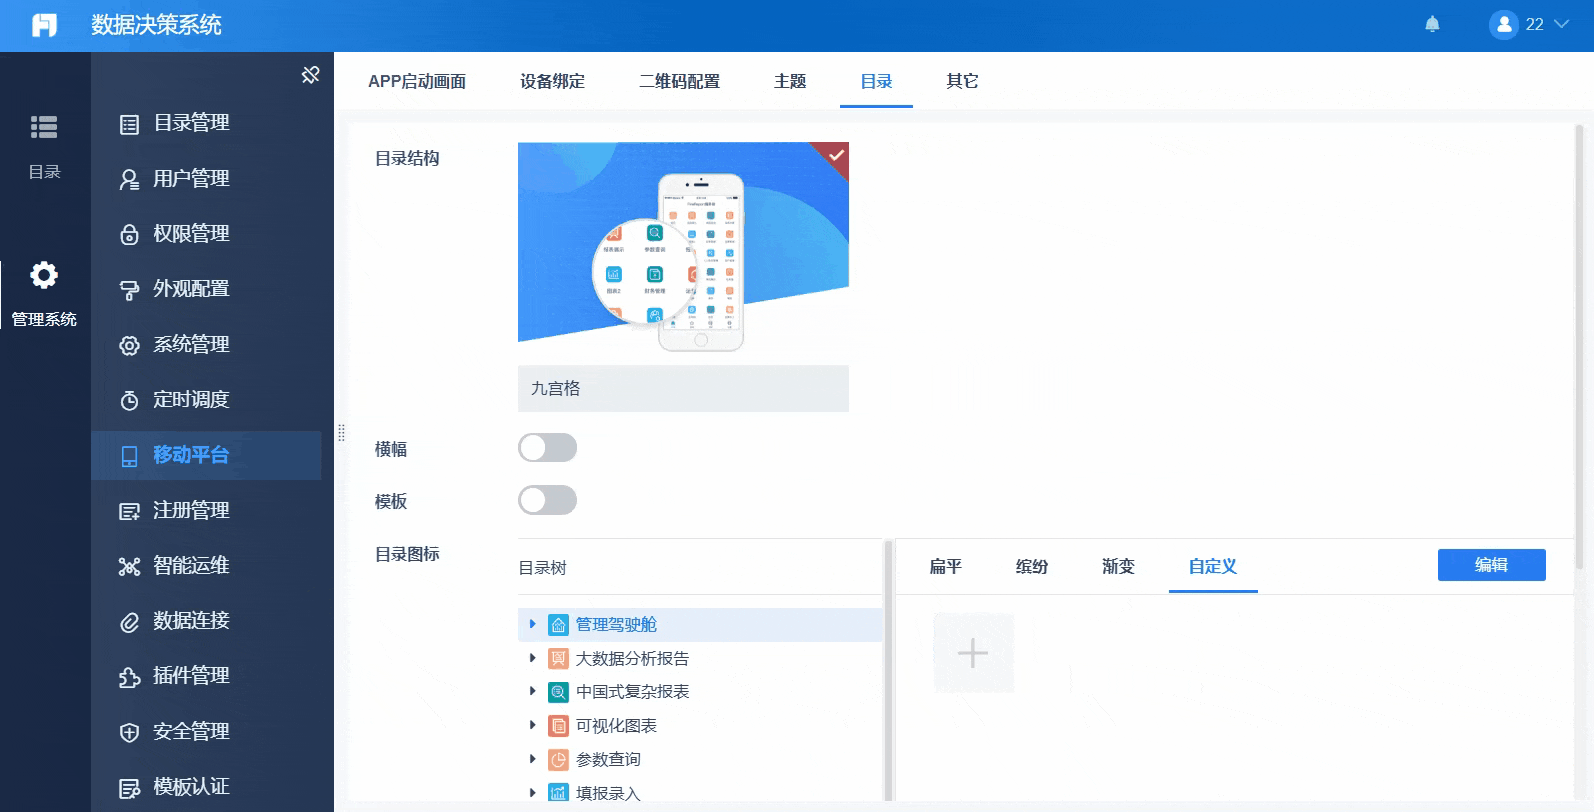Open the notification bell

tap(1432, 24)
